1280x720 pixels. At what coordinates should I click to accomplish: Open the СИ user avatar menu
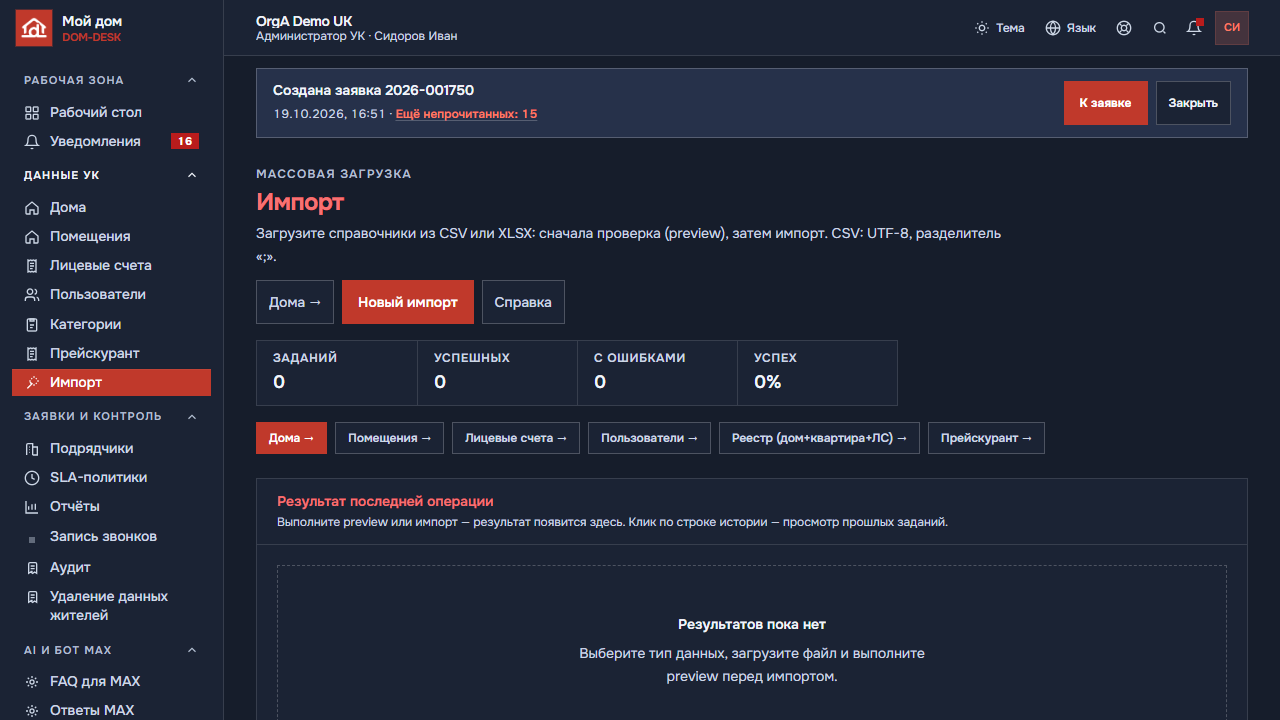pyautogui.click(x=1232, y=28)
